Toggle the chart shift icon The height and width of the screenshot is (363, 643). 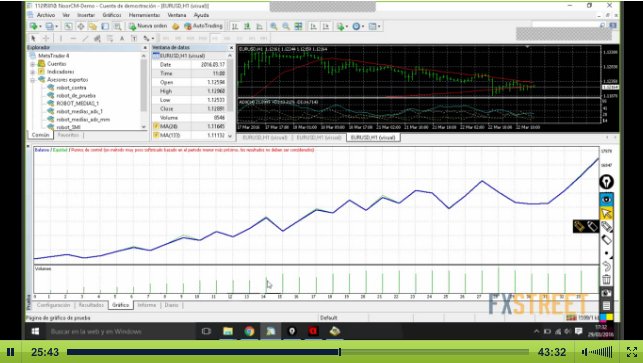coord(326,26)
